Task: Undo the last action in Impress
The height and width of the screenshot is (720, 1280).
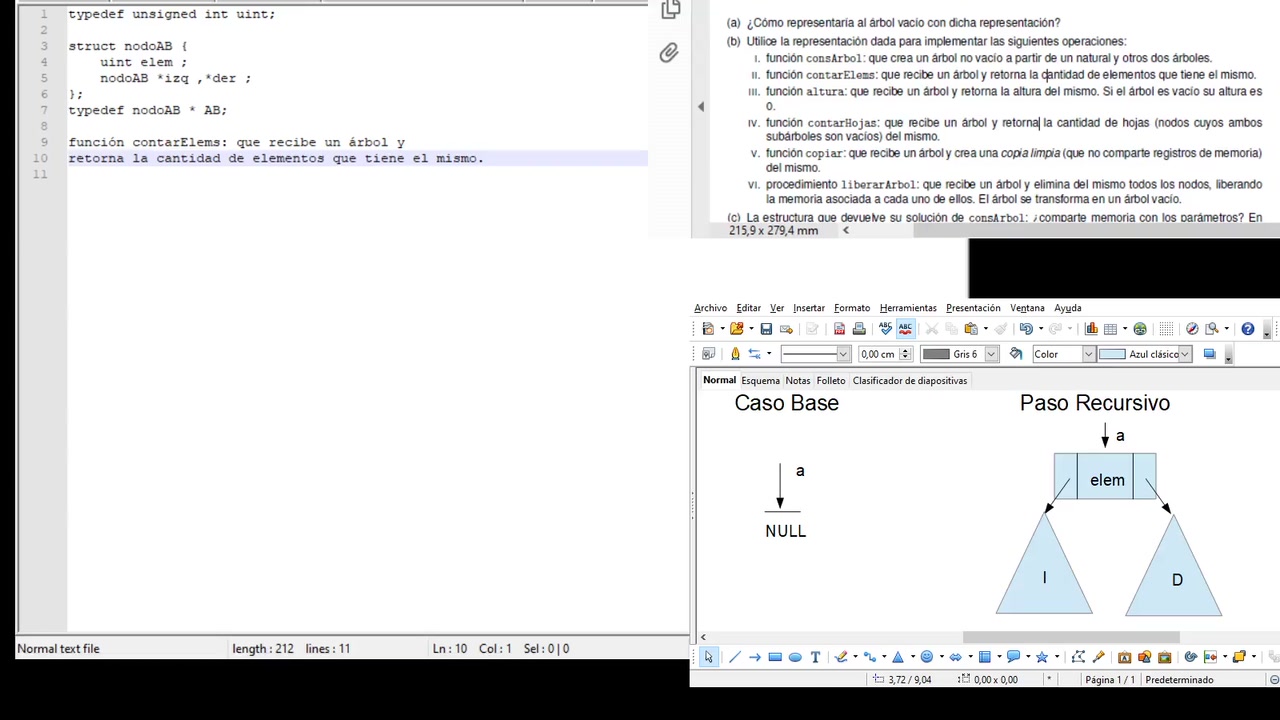Action: 1025,329
